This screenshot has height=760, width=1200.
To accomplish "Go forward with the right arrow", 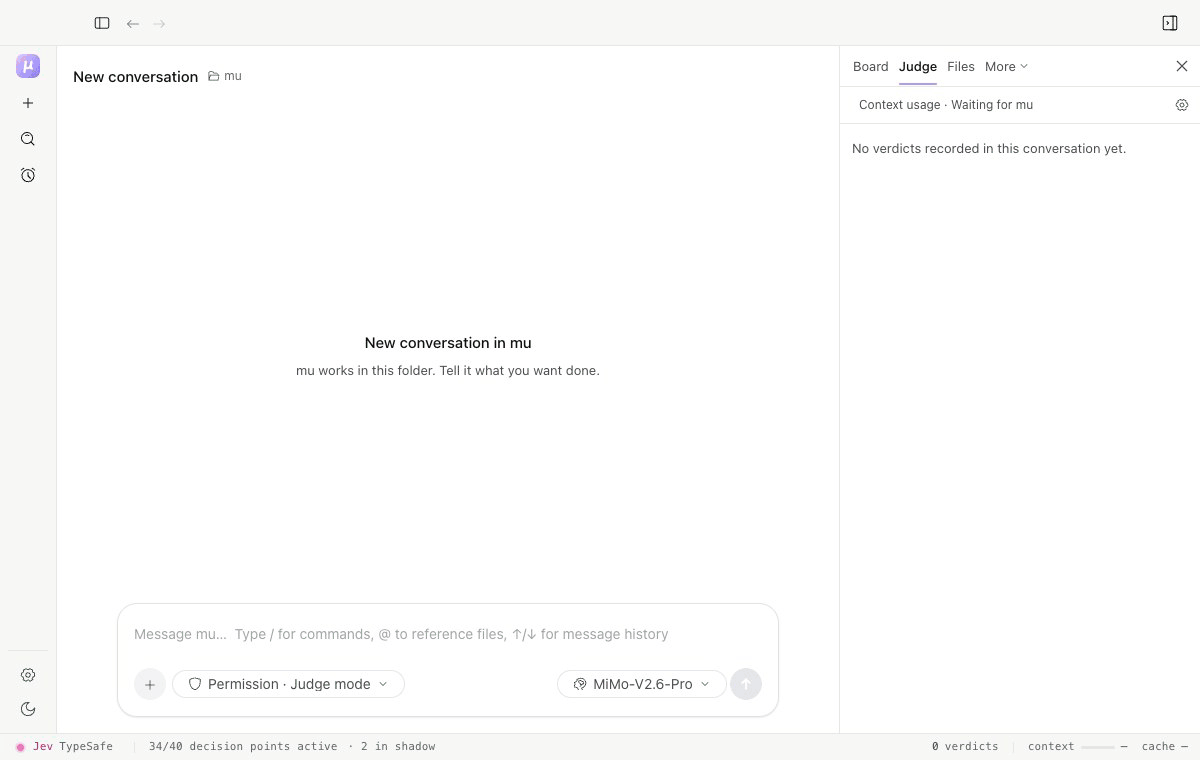I will [x=159, y=23].
